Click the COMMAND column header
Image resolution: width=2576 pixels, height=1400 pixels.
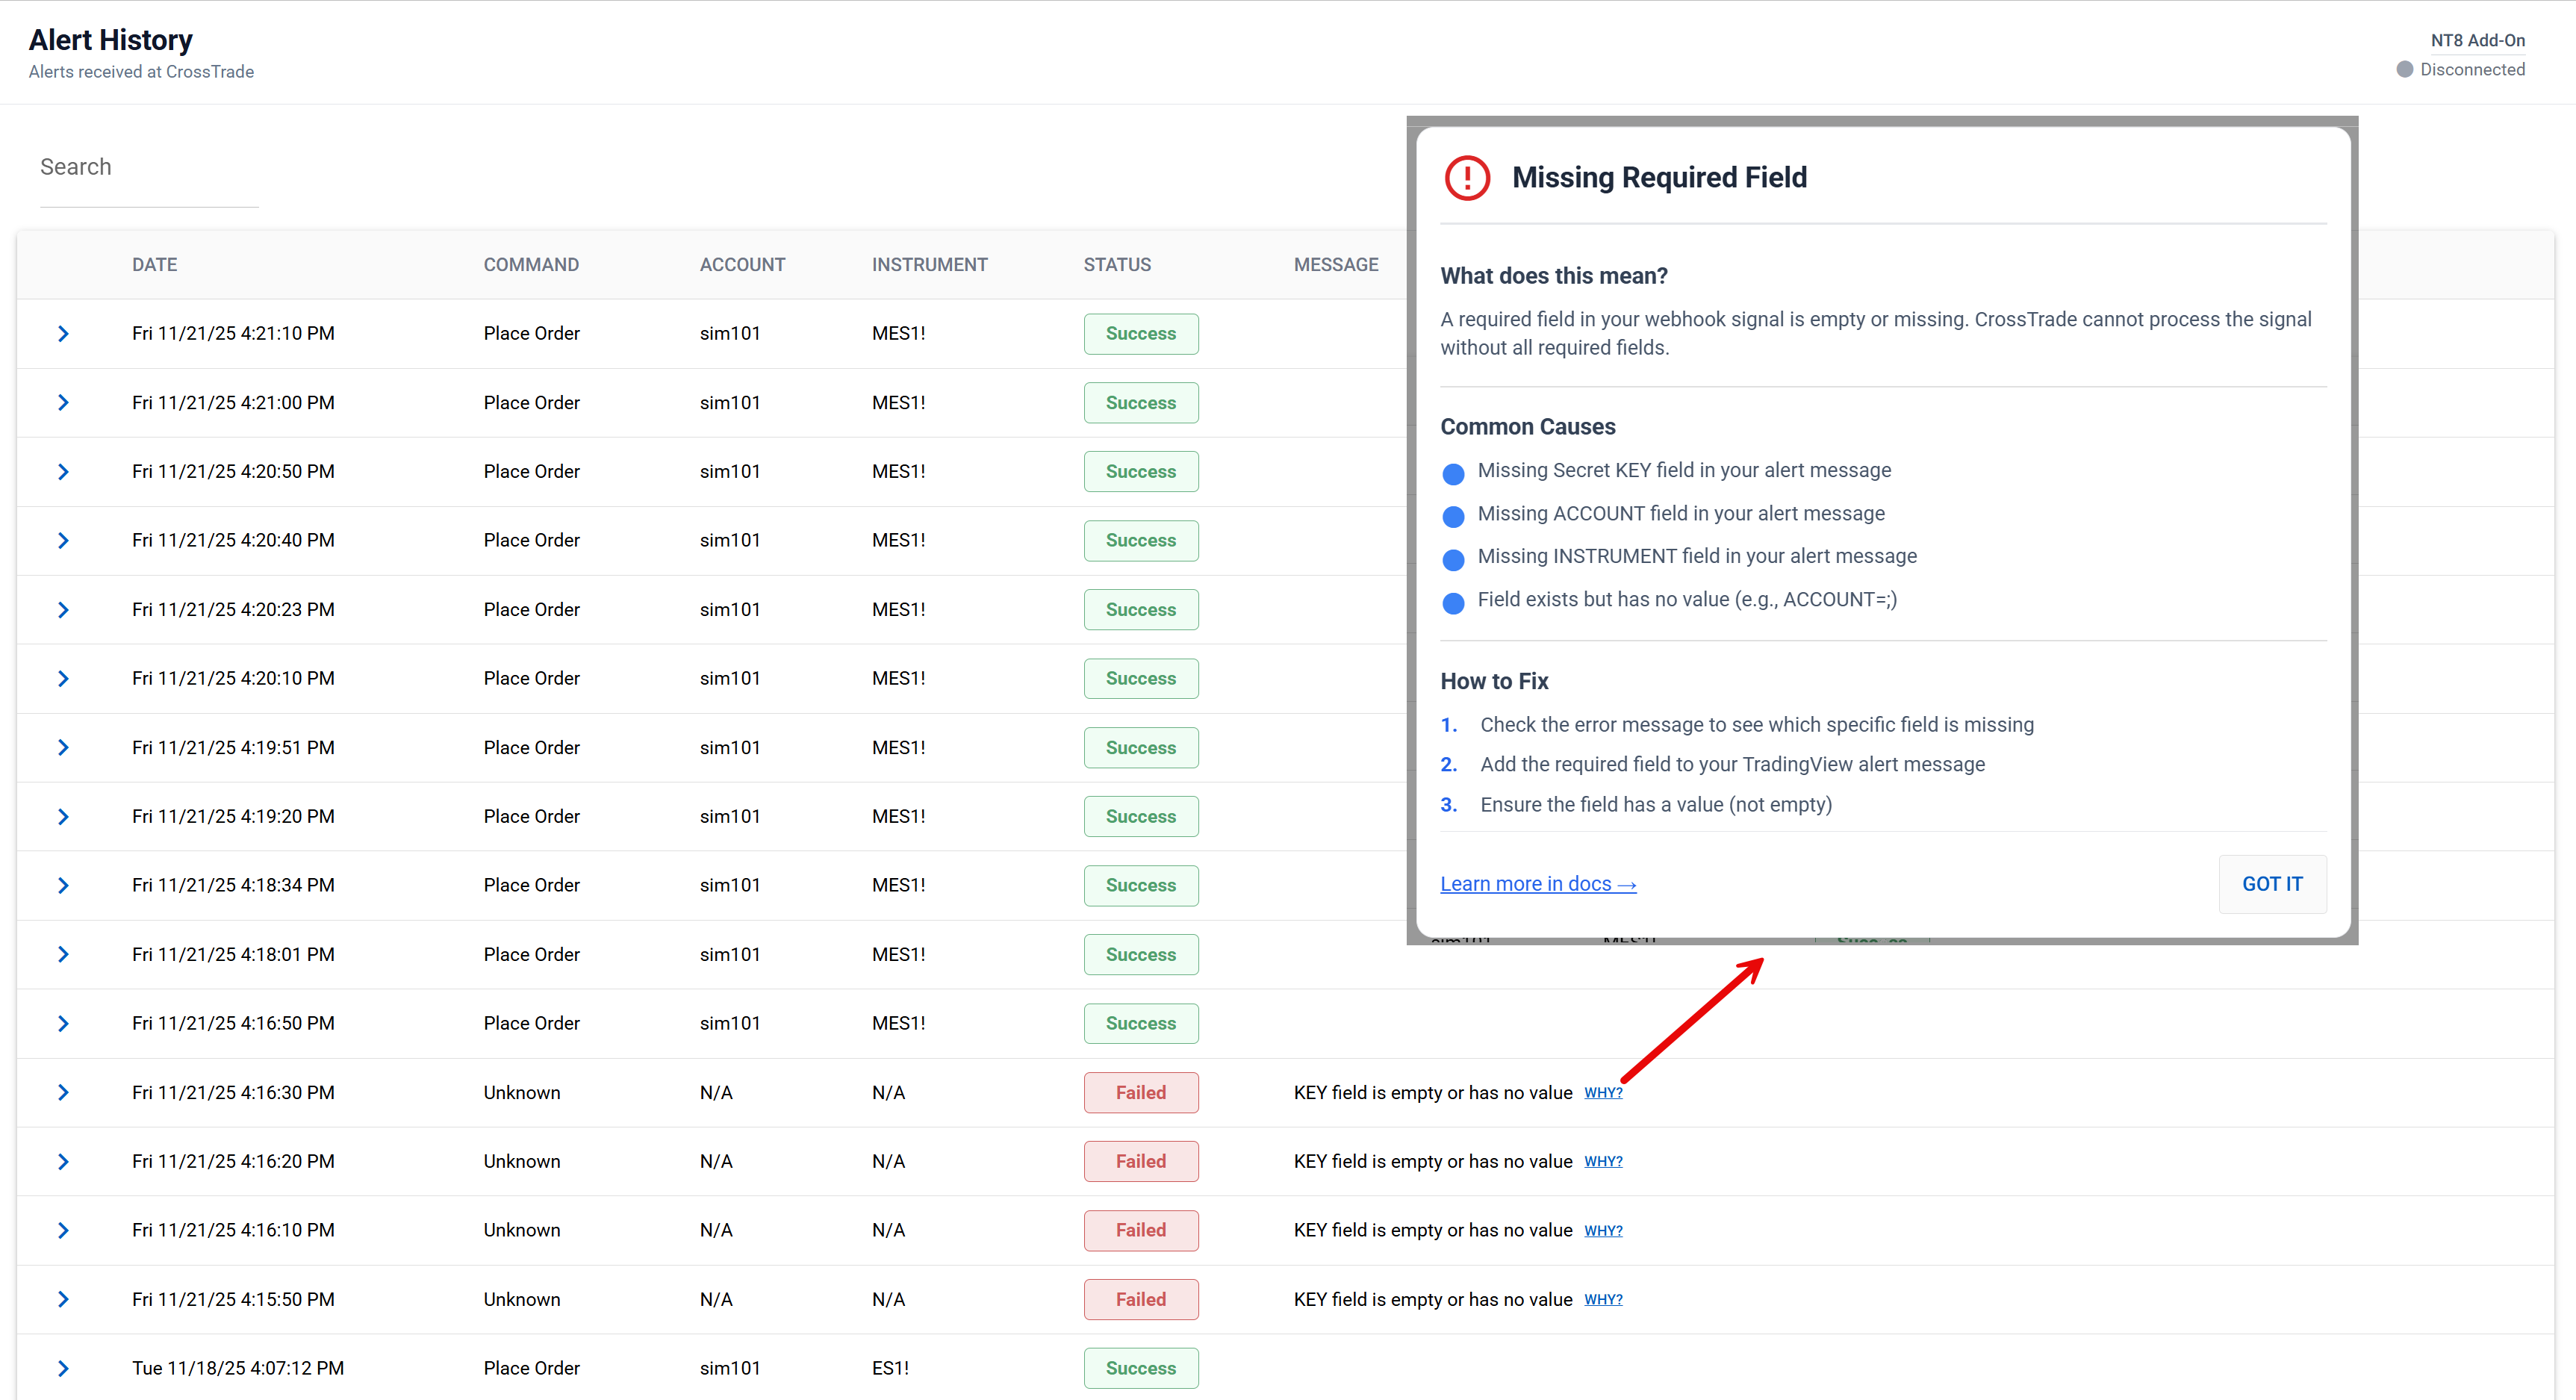point(530,265)
